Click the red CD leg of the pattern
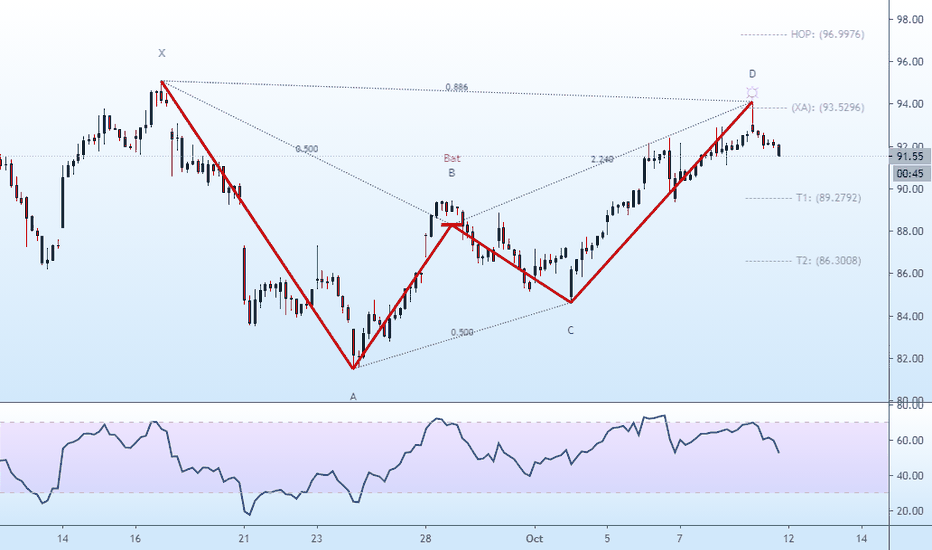This screenshot has height=550, width=932. (x=662, y=202)
